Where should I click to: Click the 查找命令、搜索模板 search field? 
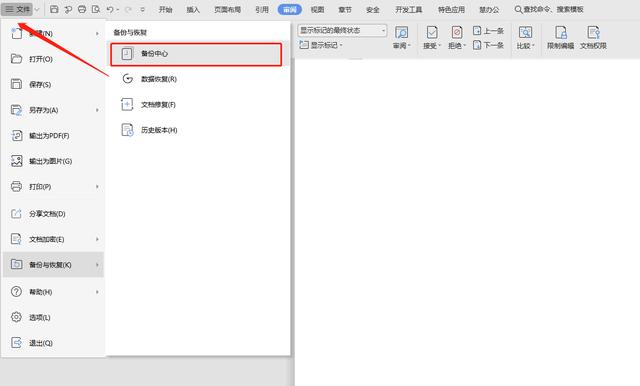tap(549, 9)
